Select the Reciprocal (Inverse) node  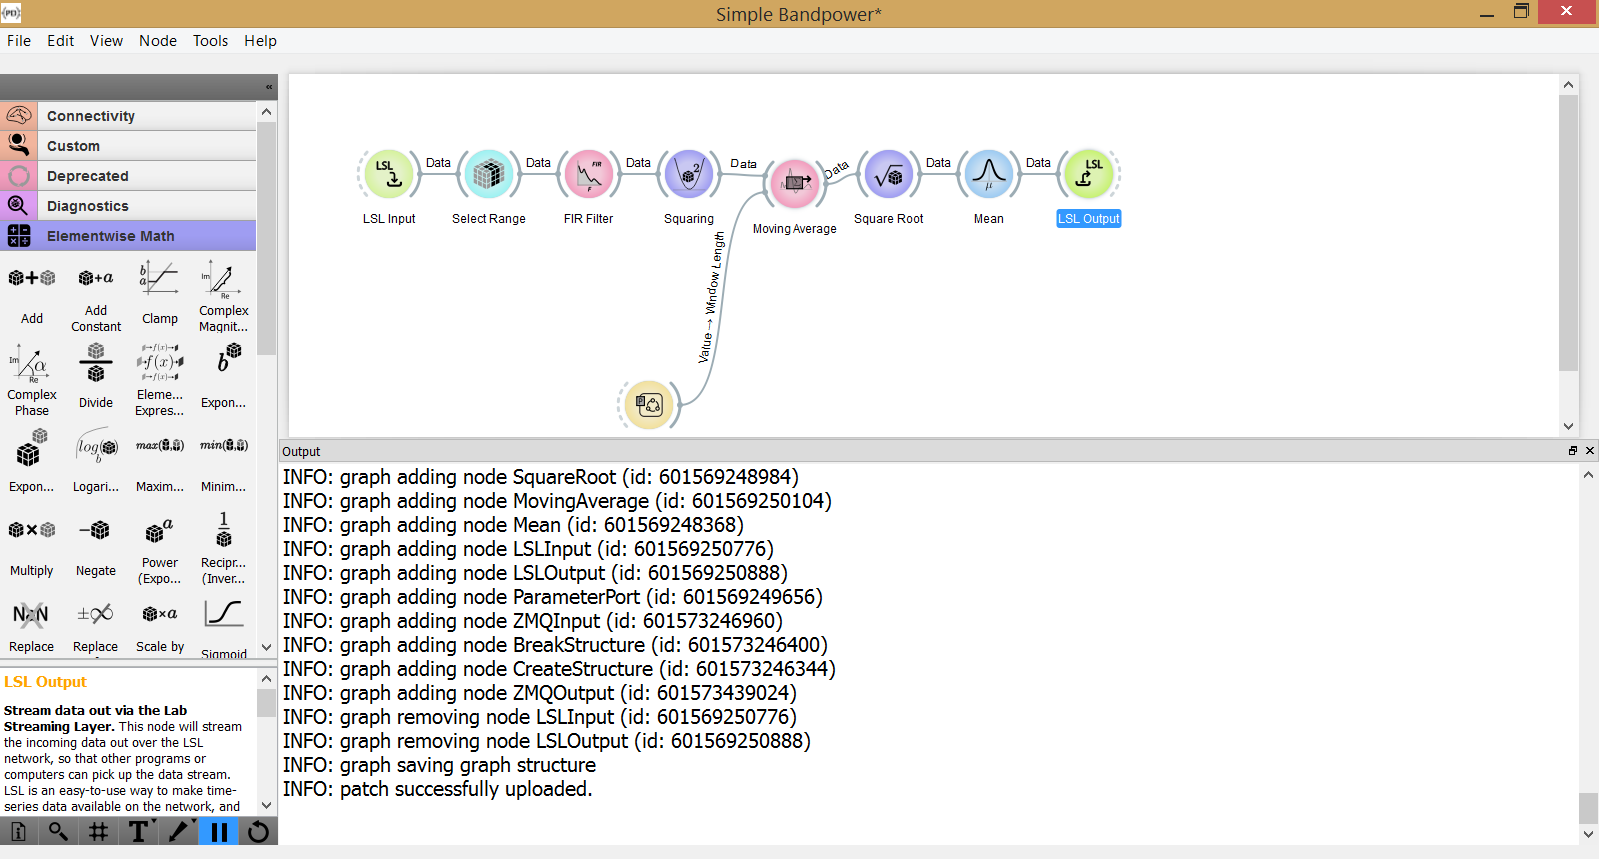[x=224, y=547]
